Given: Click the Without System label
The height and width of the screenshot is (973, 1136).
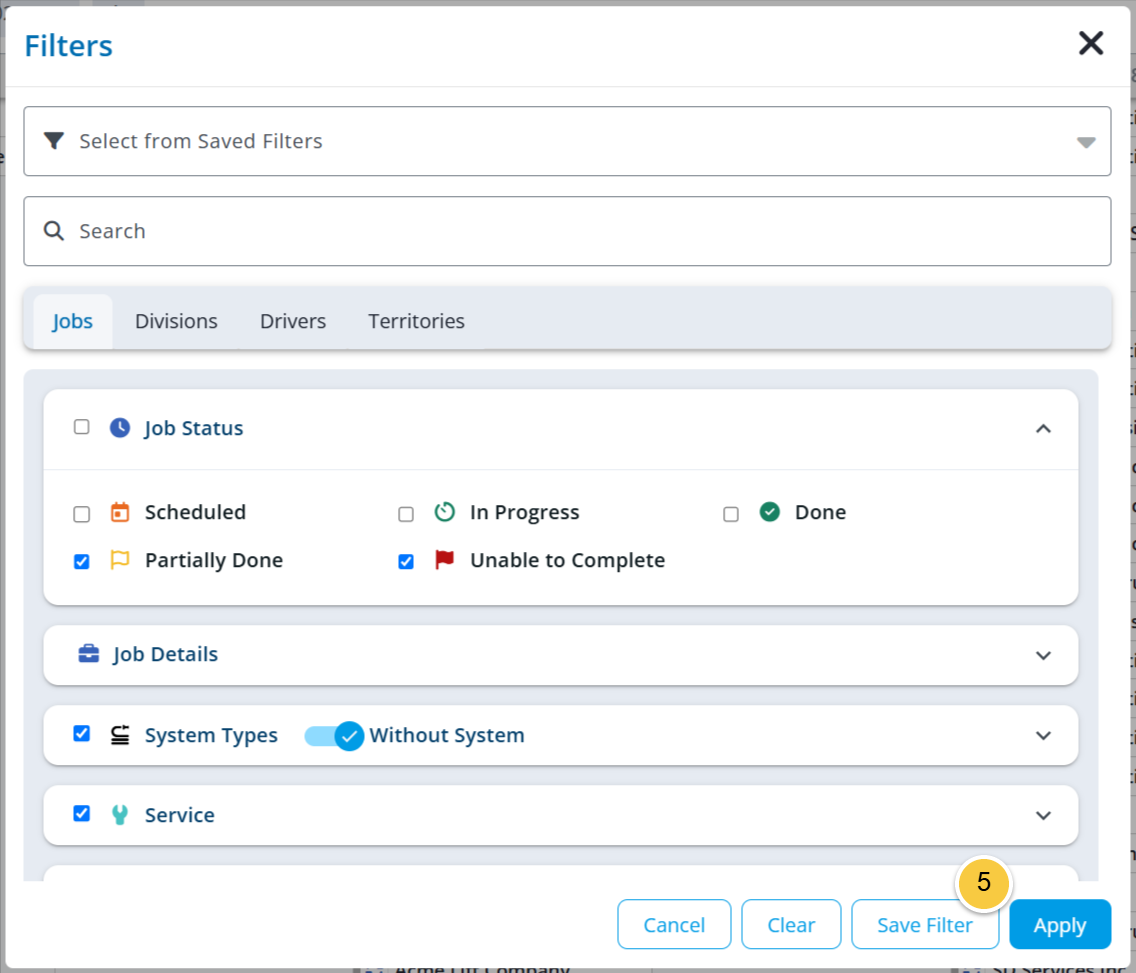Looking at the screenshot, I should click(447, 735).
